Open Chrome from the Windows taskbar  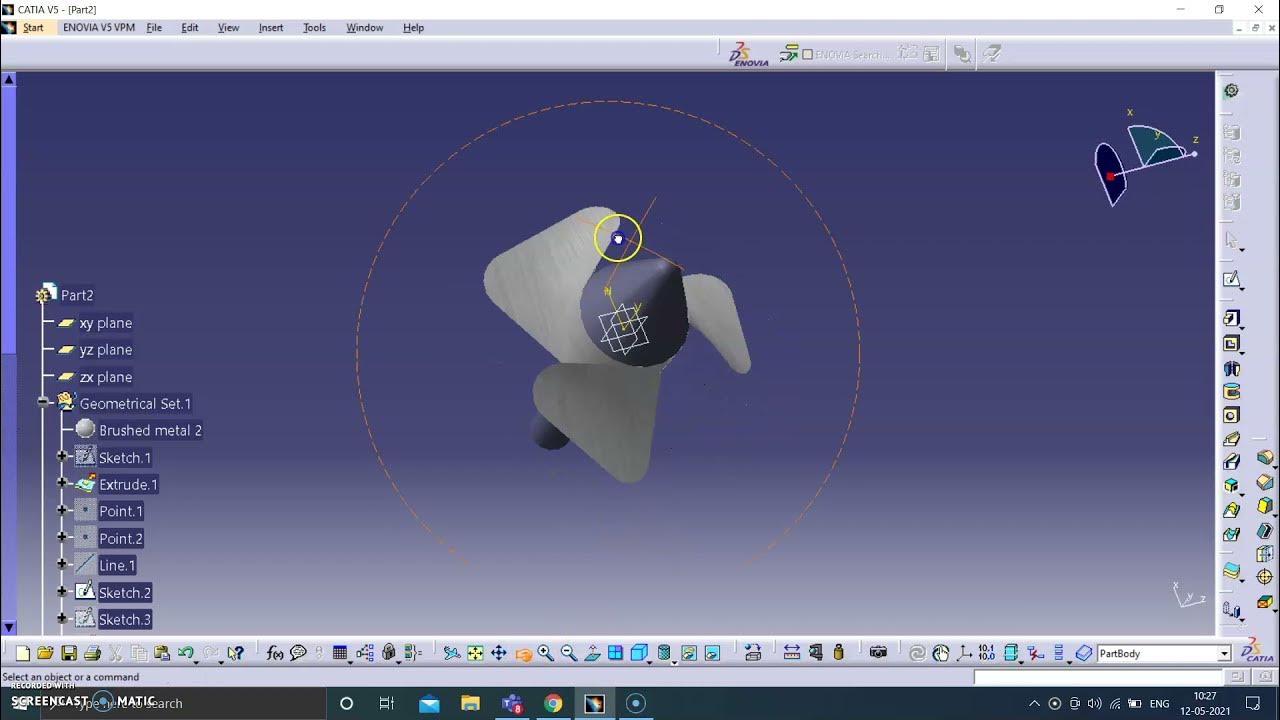(x=553, y=703)
